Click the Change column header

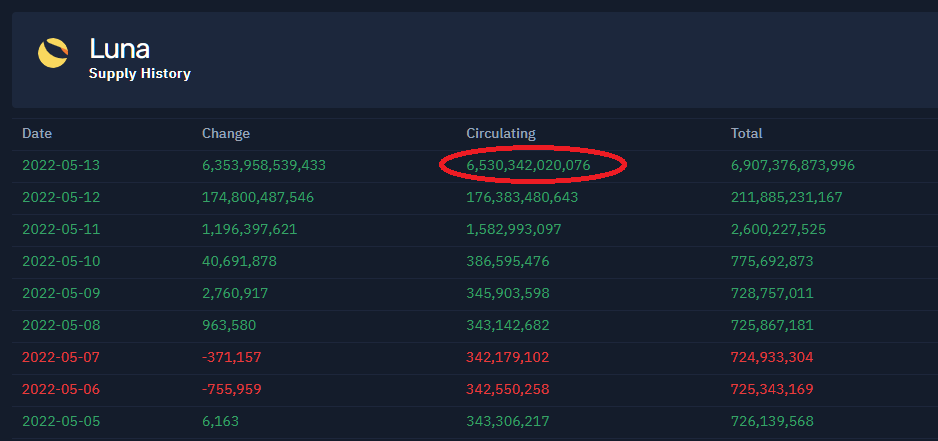click(x=226, y=133)
